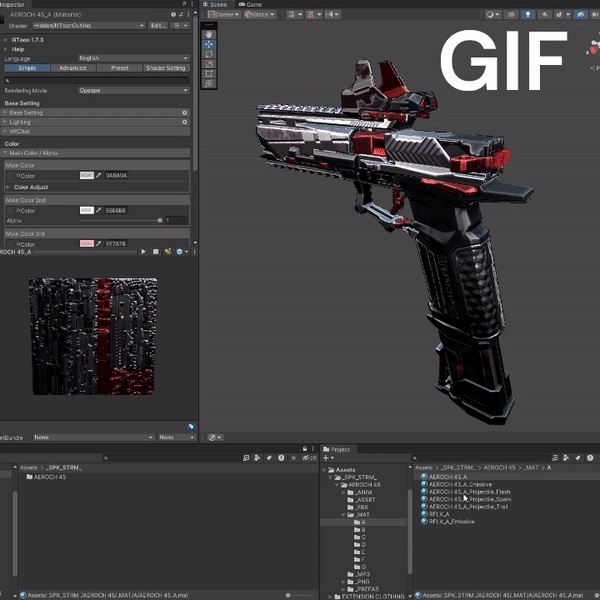Viewport: 600px width, 600px height.
Task: Click the AEROCH 45_A_Emissive material icon
Action: (x=424, y=484)
